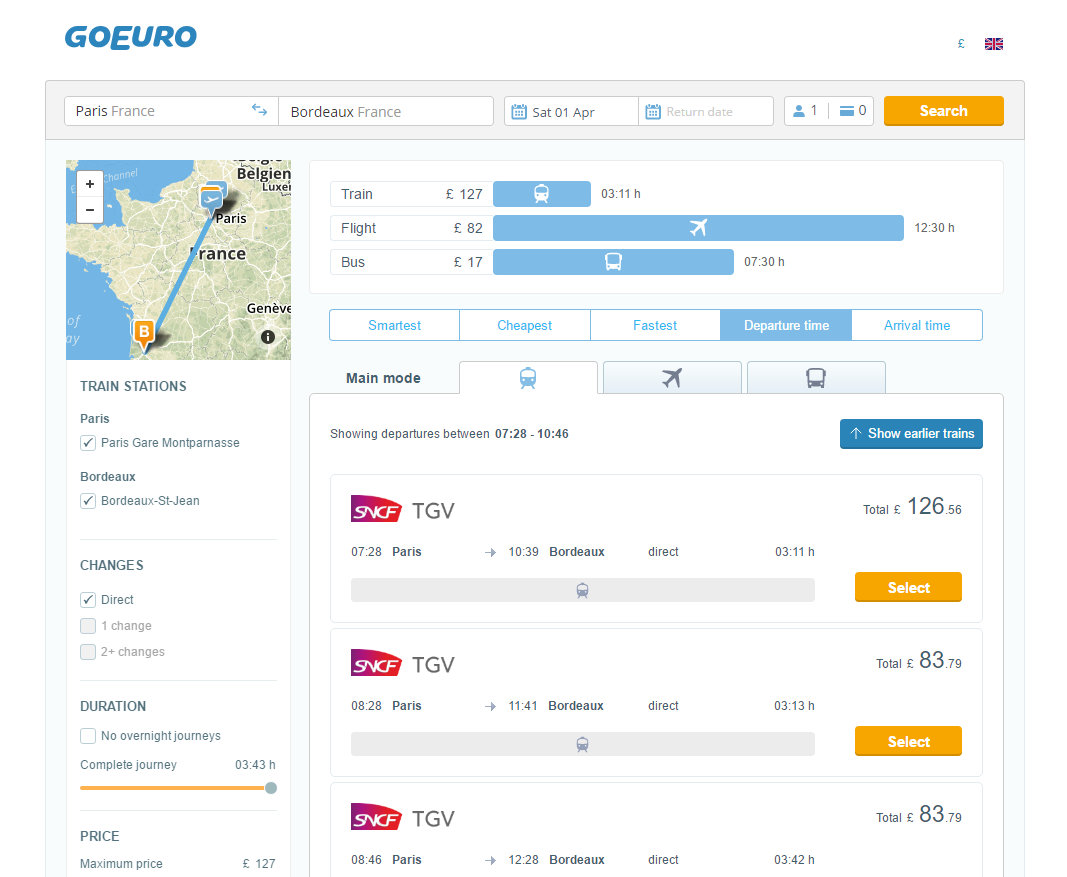The height and width of the screenshot is (877, 1067).
Task: Switch main mode to flight tab
Action: pos(672,378)
